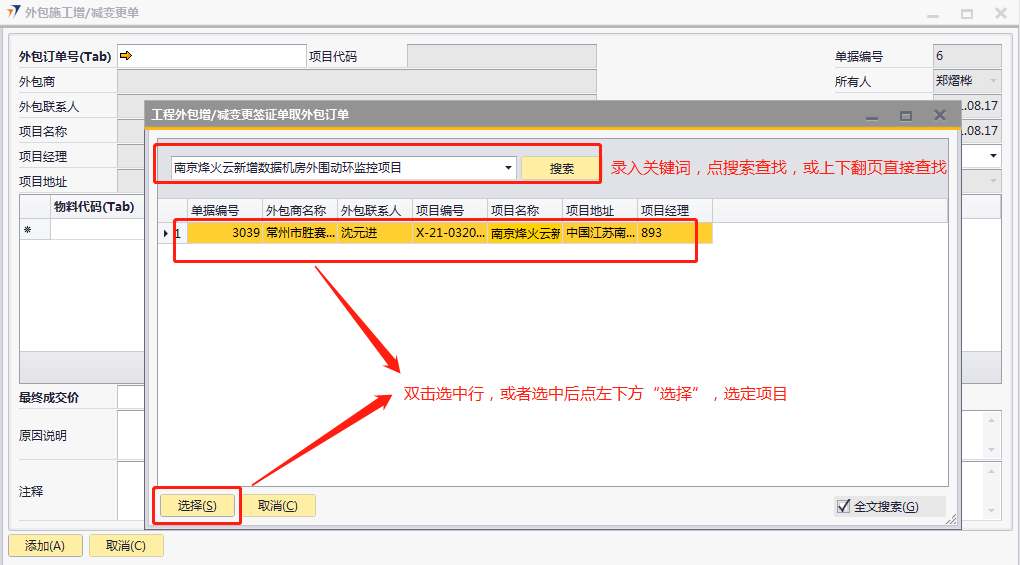Maximize the 外包施工增/减变更单 main window
The height and width of the screenshot is (565, 1020).
point(966,13)
